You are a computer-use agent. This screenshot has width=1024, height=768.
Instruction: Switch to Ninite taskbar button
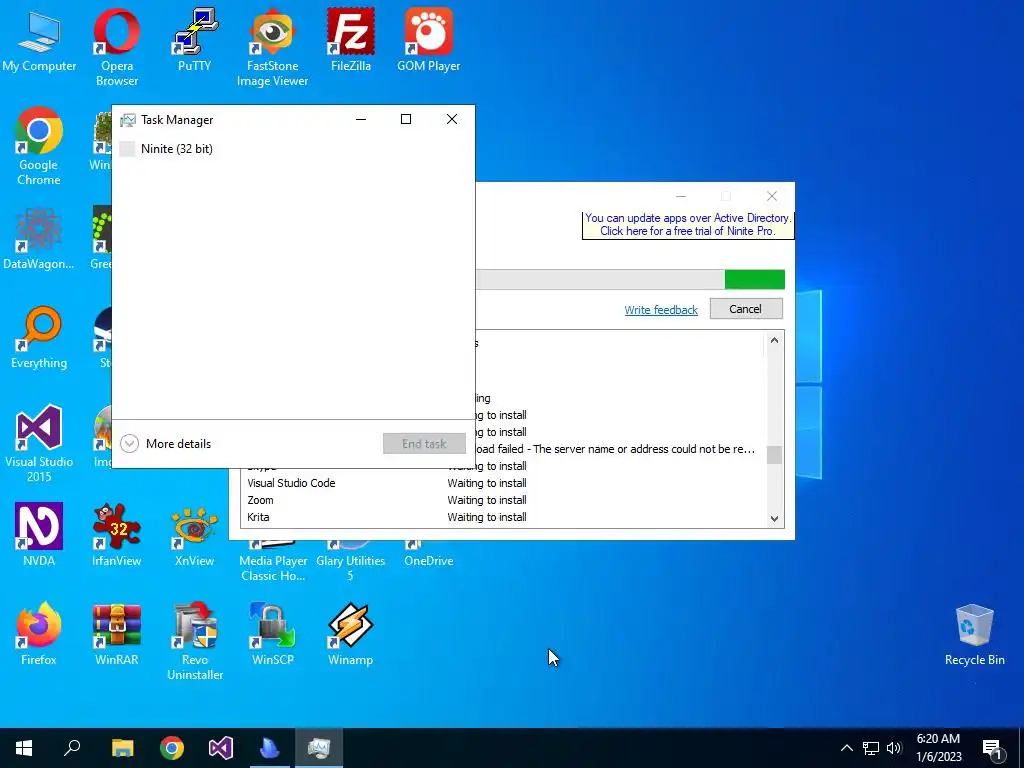pos(270,748)
